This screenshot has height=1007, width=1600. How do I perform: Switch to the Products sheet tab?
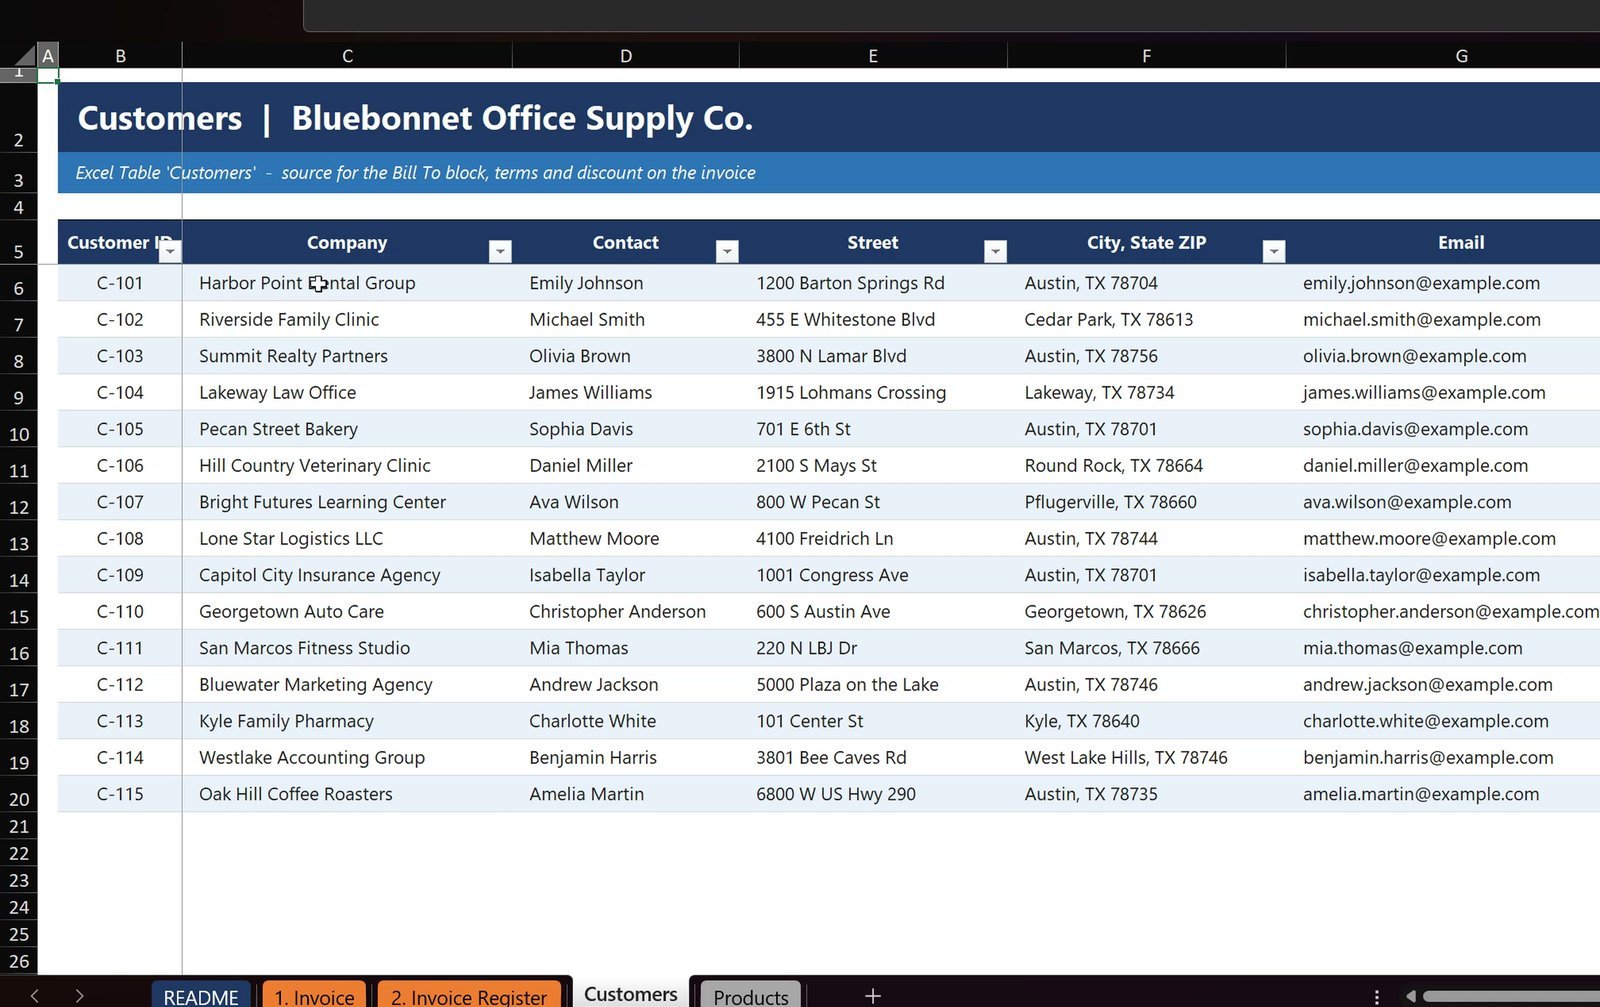click(x=751, y=996)
